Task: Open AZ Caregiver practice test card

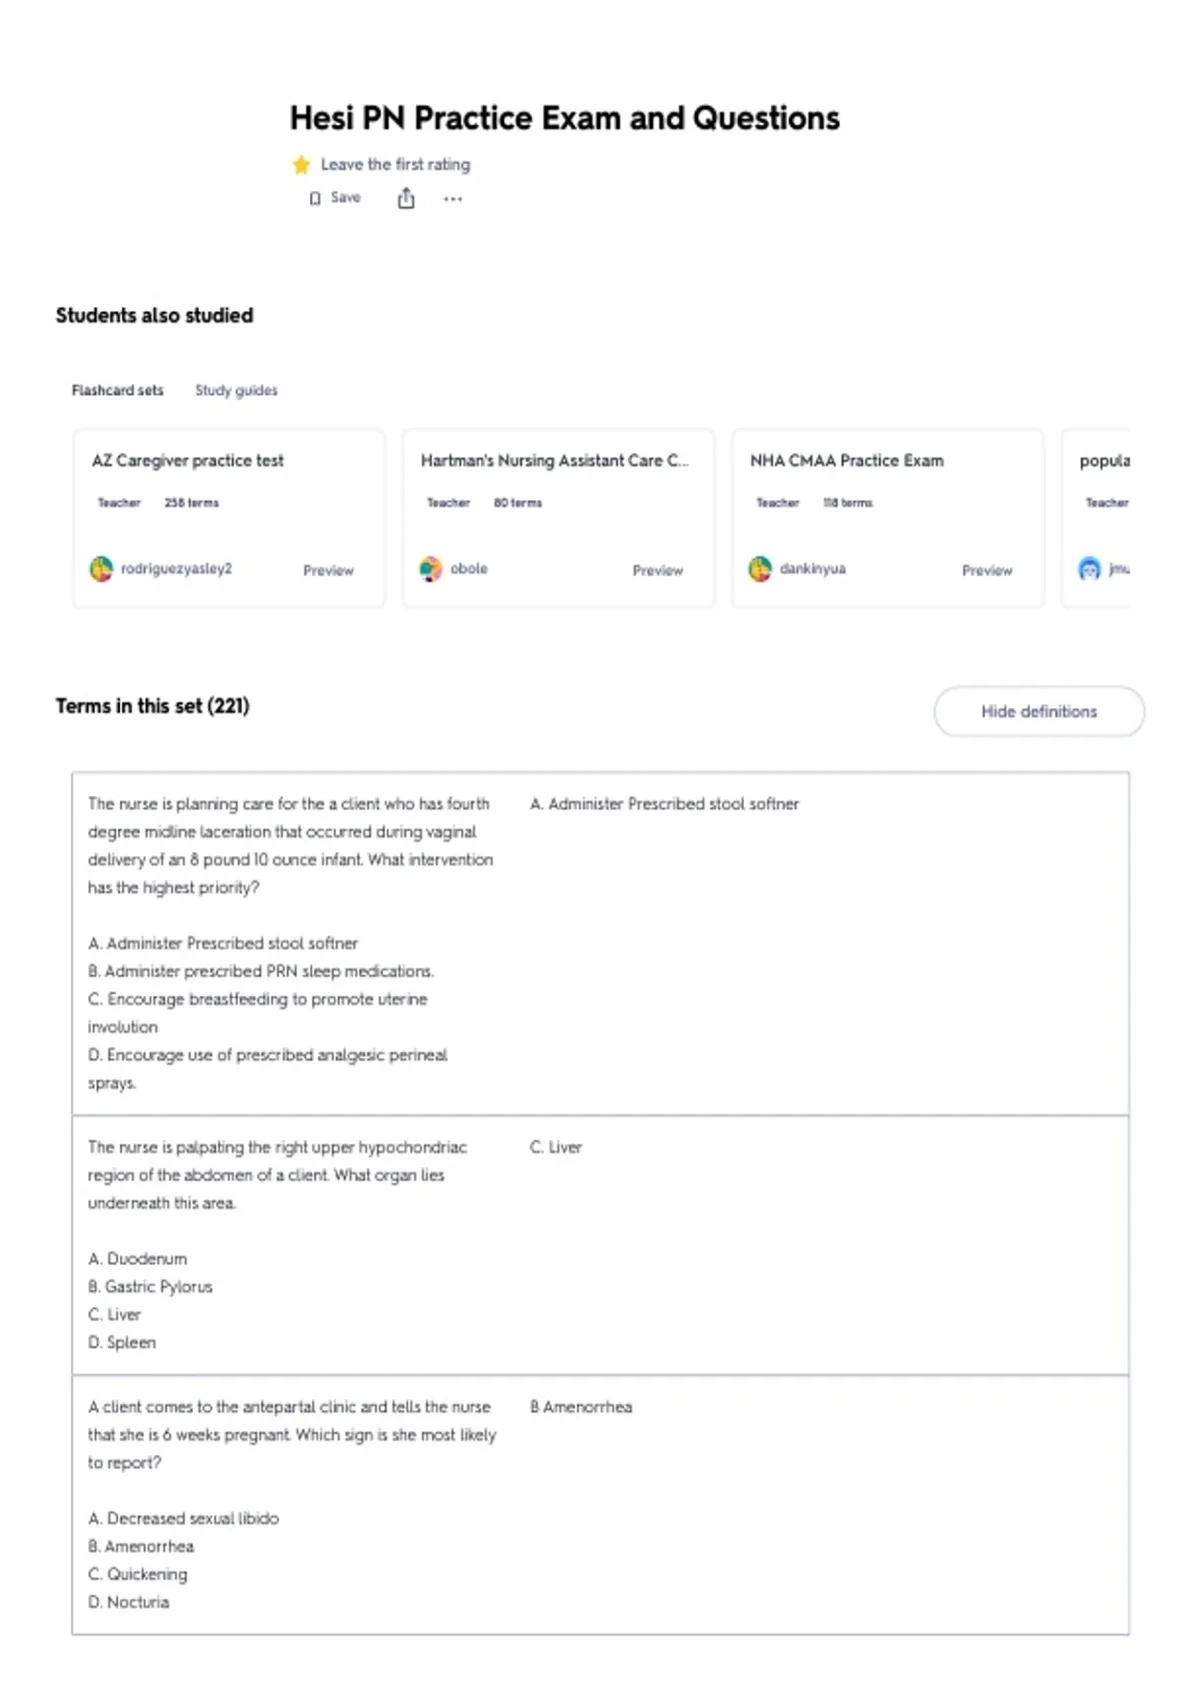Action: pos(229,518)
